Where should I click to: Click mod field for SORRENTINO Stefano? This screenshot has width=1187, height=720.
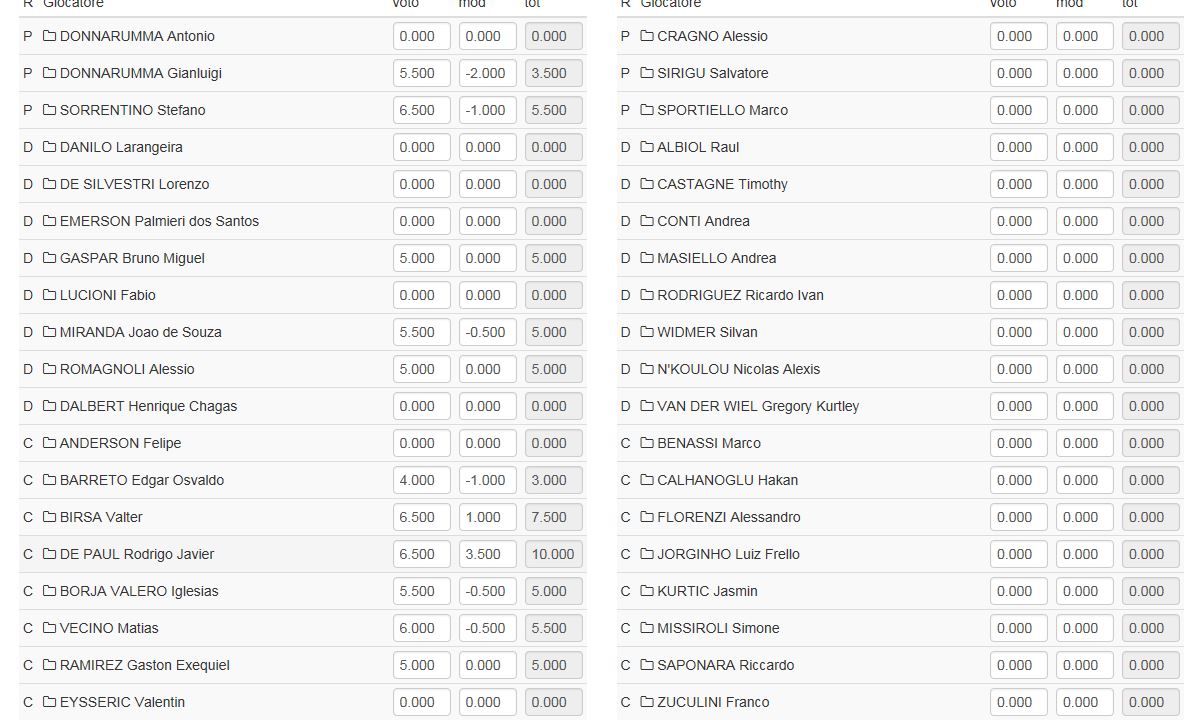coord(487,110)
